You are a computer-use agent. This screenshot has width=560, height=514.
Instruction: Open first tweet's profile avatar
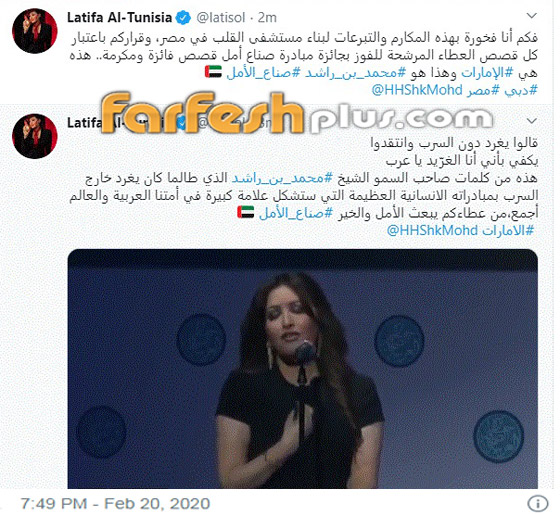(x=34, y=31)
